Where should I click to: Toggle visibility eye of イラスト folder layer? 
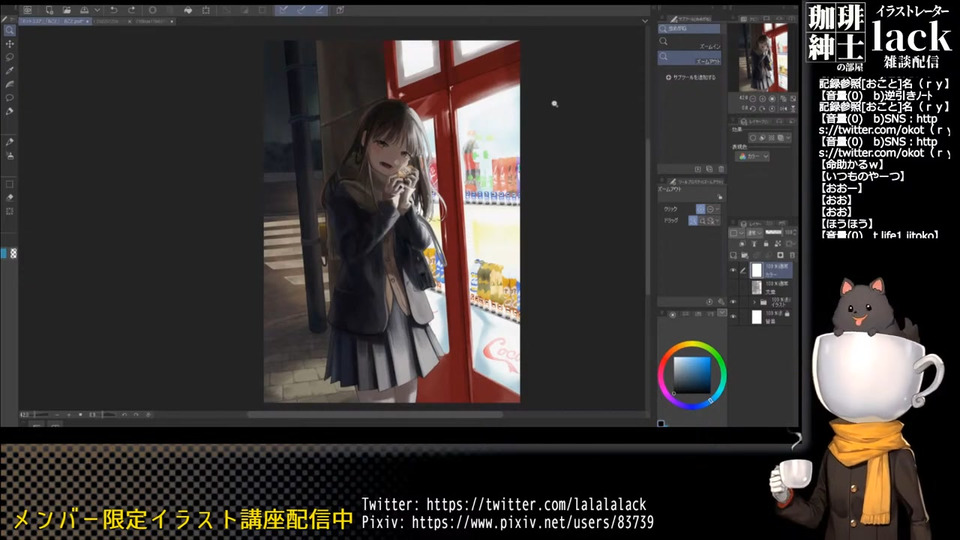point(733,302)
